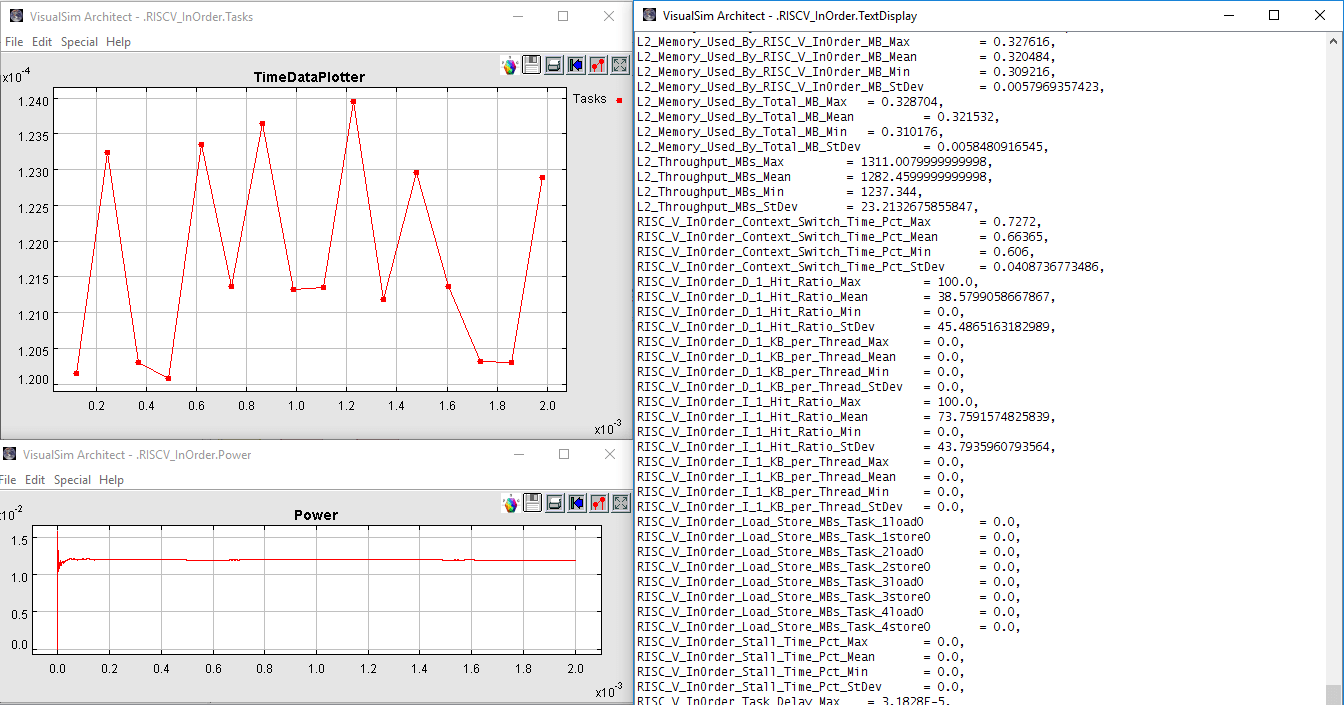The height and width of the screenshot is (705, 1344).
Task: Open the Help menu in the Power window
Action: click(x=112, y=480)
